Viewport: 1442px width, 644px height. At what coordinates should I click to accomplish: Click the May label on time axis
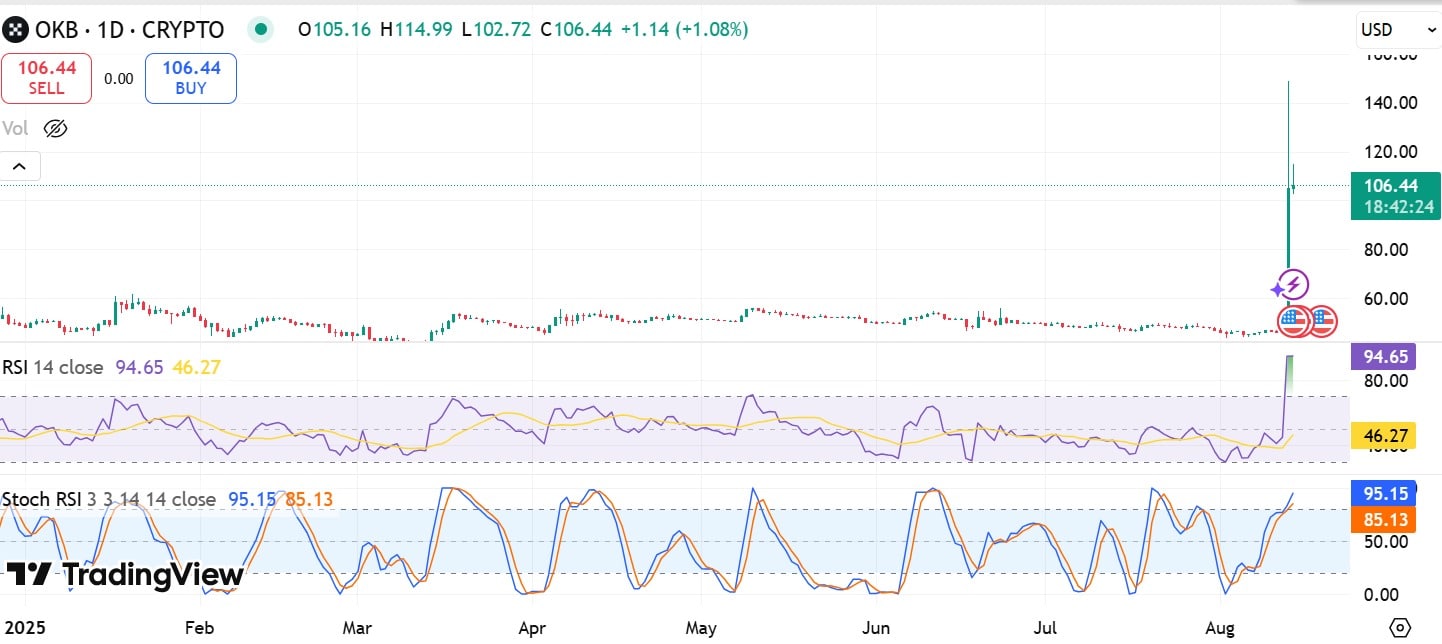pyautogui.click(x=701, y=628)
